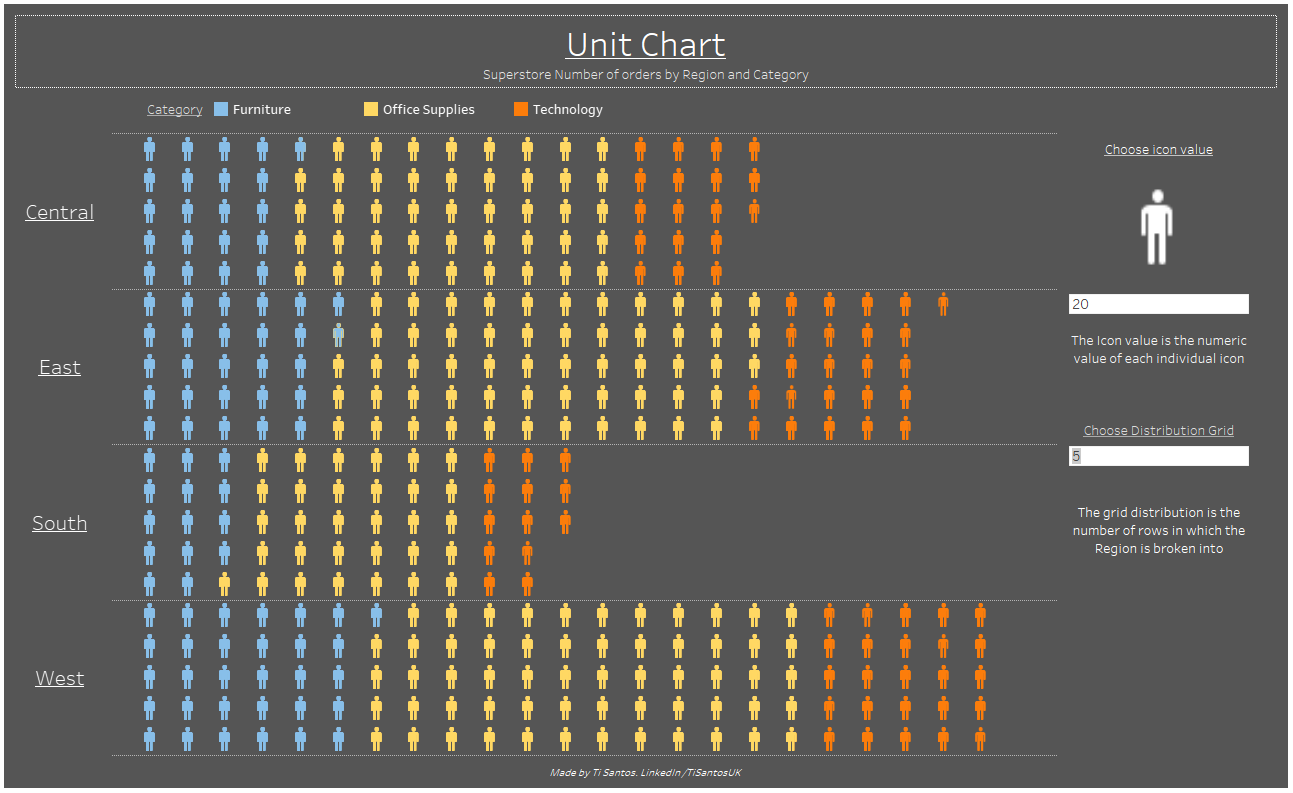The height and width of the screenshot is (793, 1293).
Task: Select the Central region label
Action: (x=59, y=212)
